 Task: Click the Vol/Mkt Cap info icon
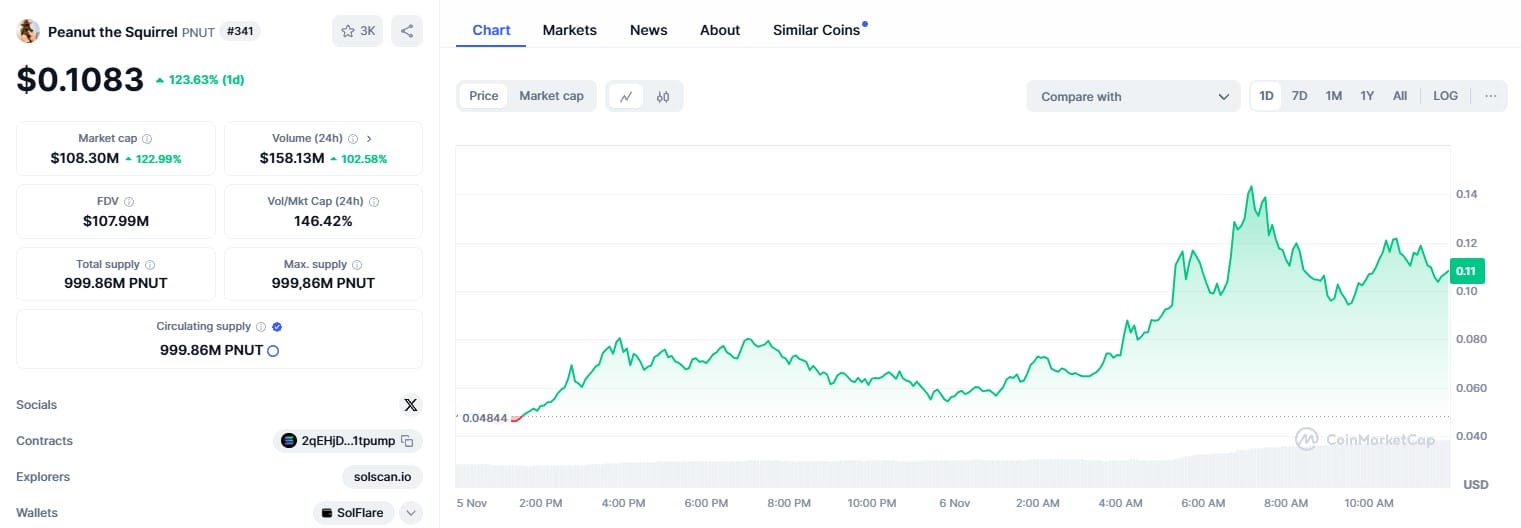click(374, 202)
